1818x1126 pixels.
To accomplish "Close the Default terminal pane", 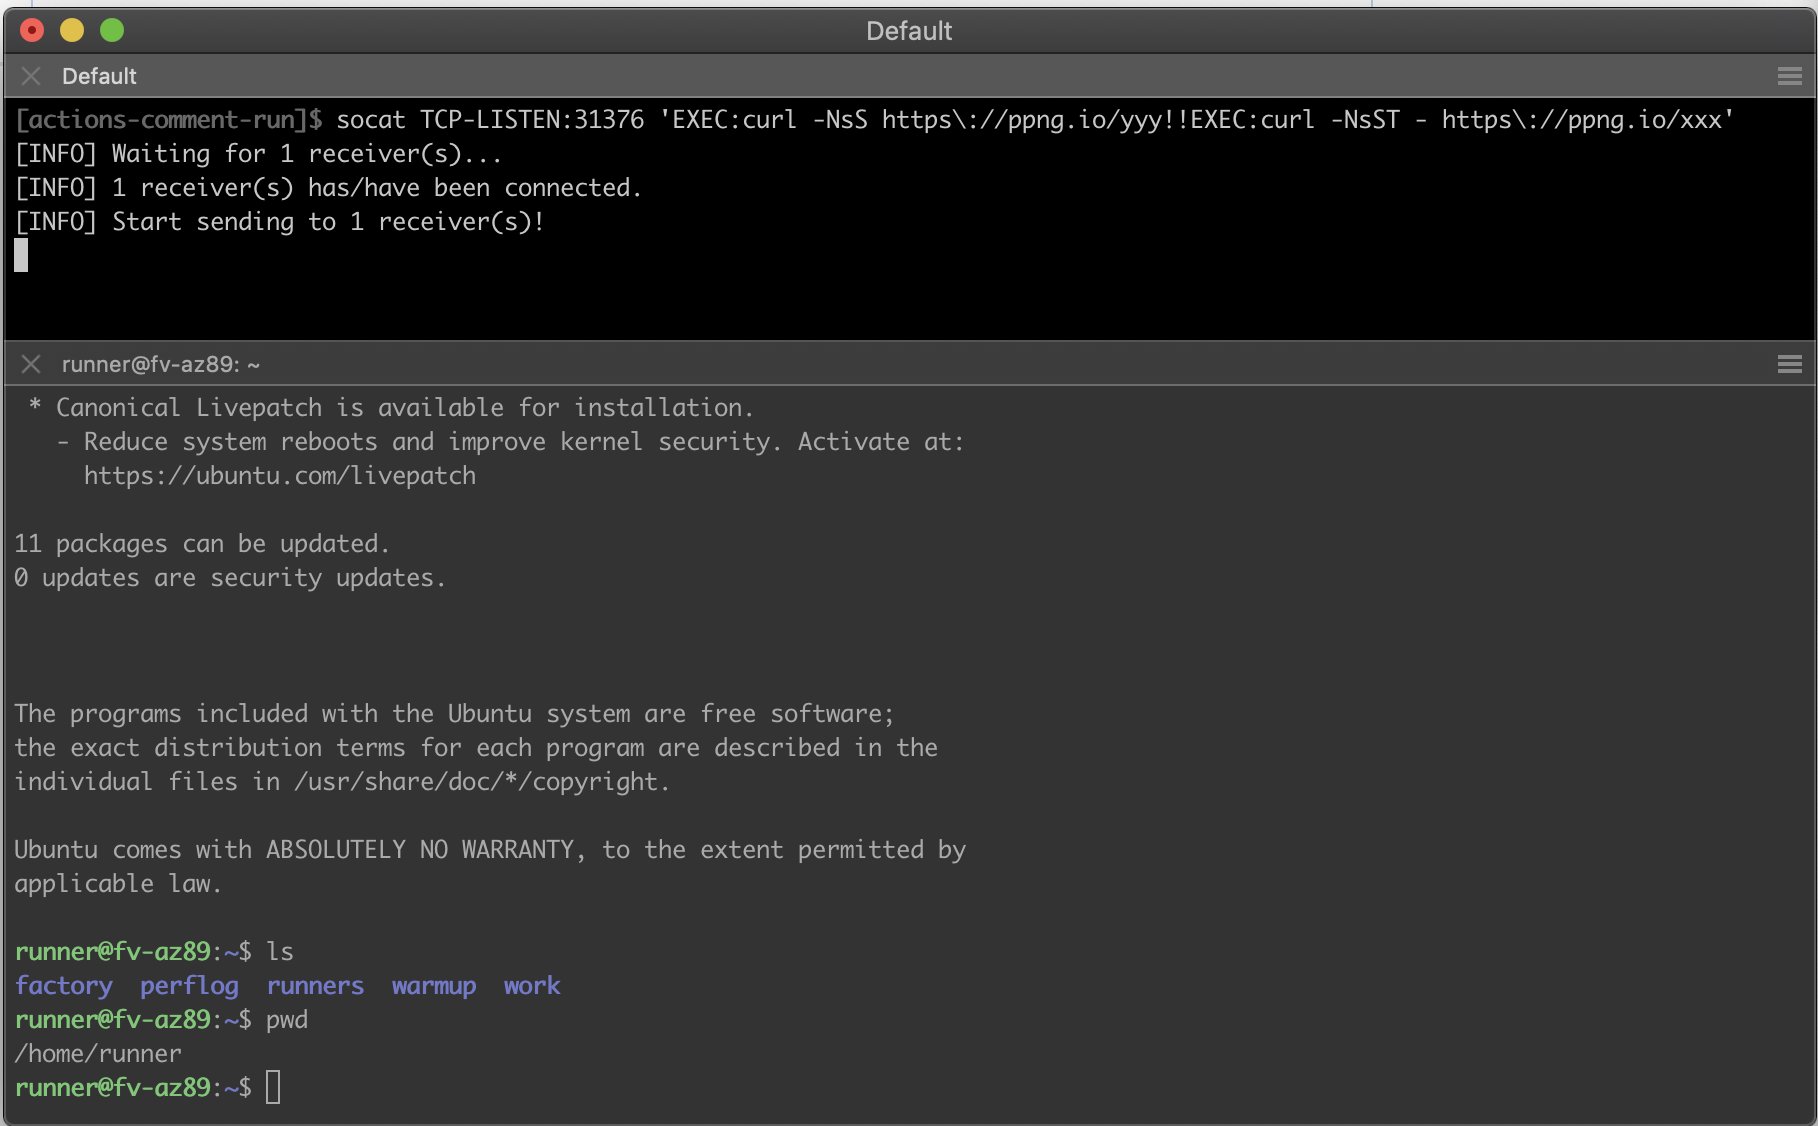I will [31, 76].
